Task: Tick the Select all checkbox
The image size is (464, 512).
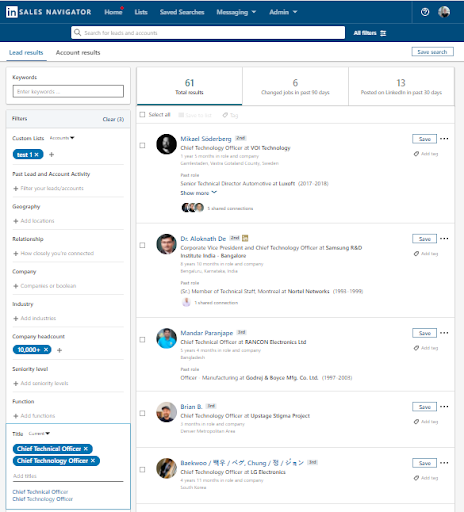Action: pos(142,114)
